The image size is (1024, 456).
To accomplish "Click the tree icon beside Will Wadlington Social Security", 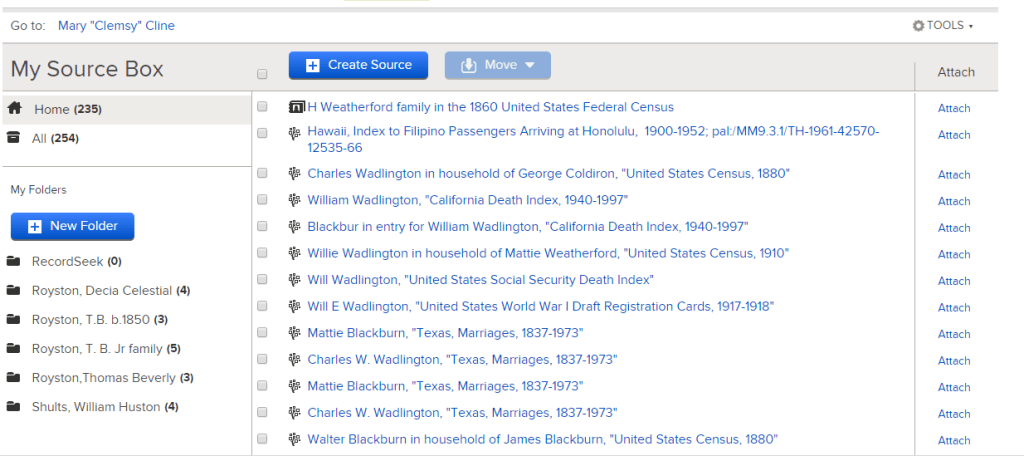I will (295, 280).
